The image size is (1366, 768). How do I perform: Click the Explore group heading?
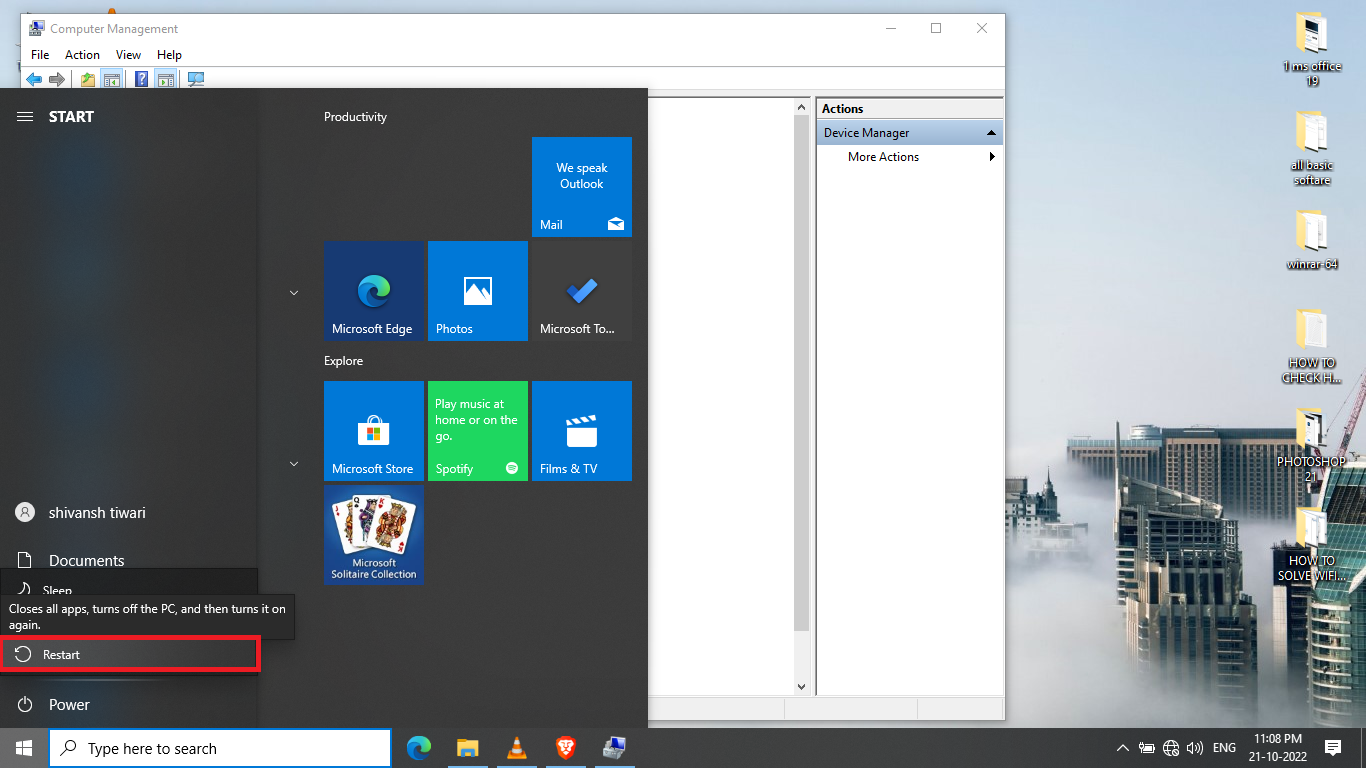(x=343, y=361)
